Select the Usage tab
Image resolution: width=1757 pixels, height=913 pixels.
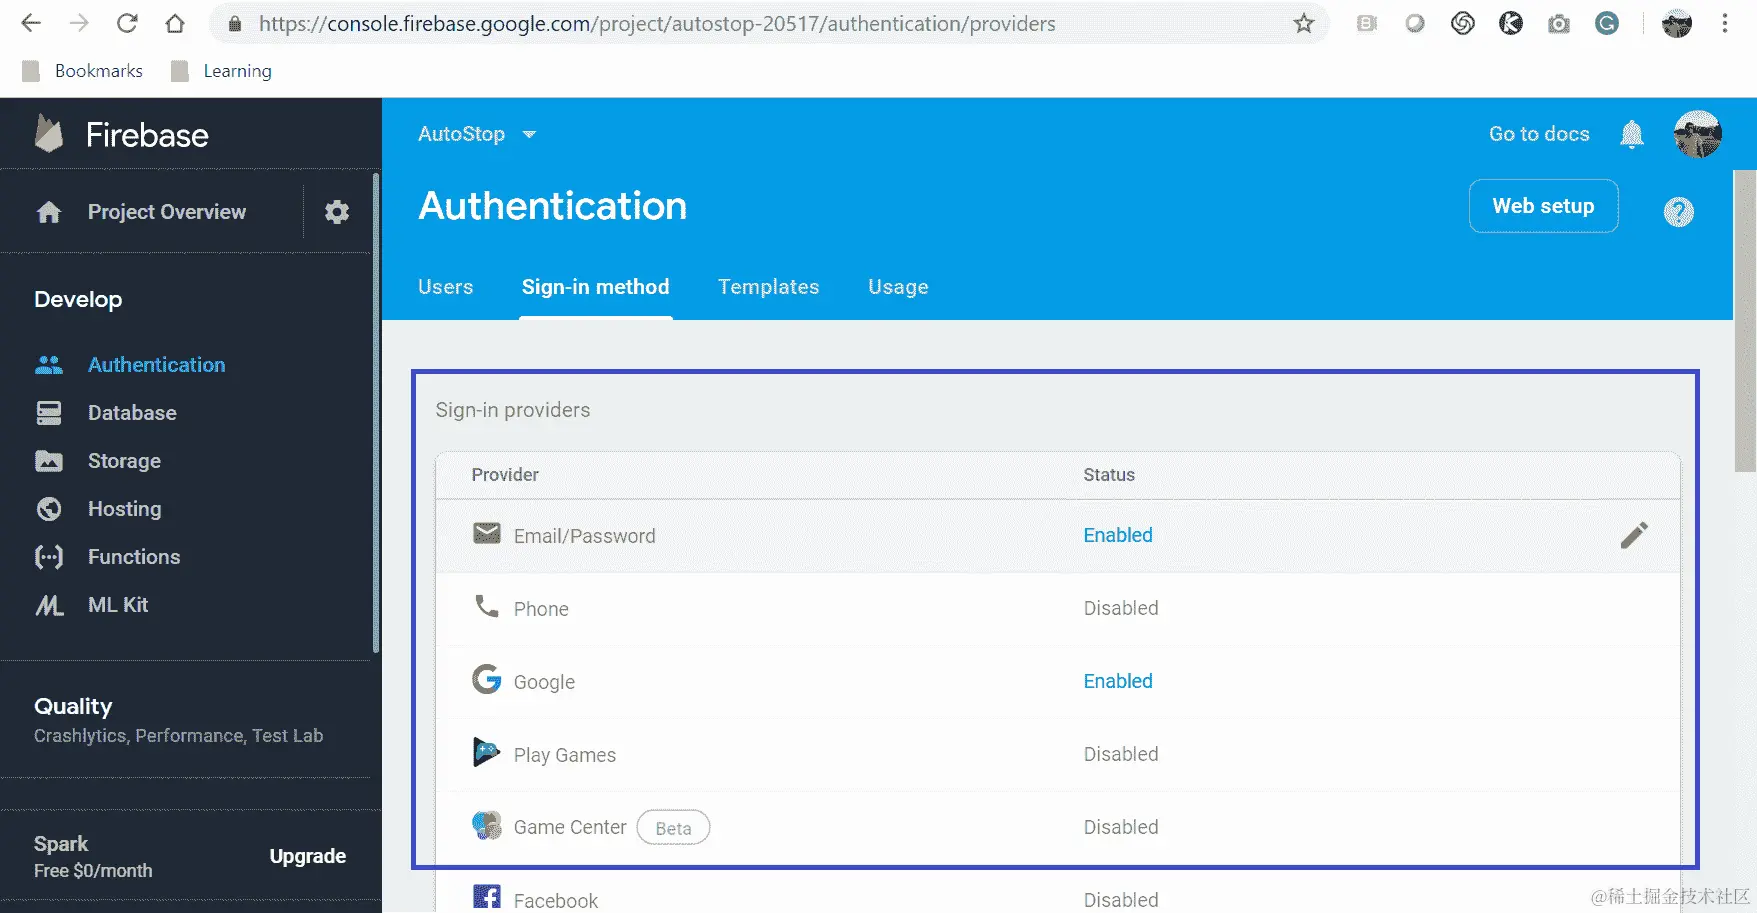898,287
